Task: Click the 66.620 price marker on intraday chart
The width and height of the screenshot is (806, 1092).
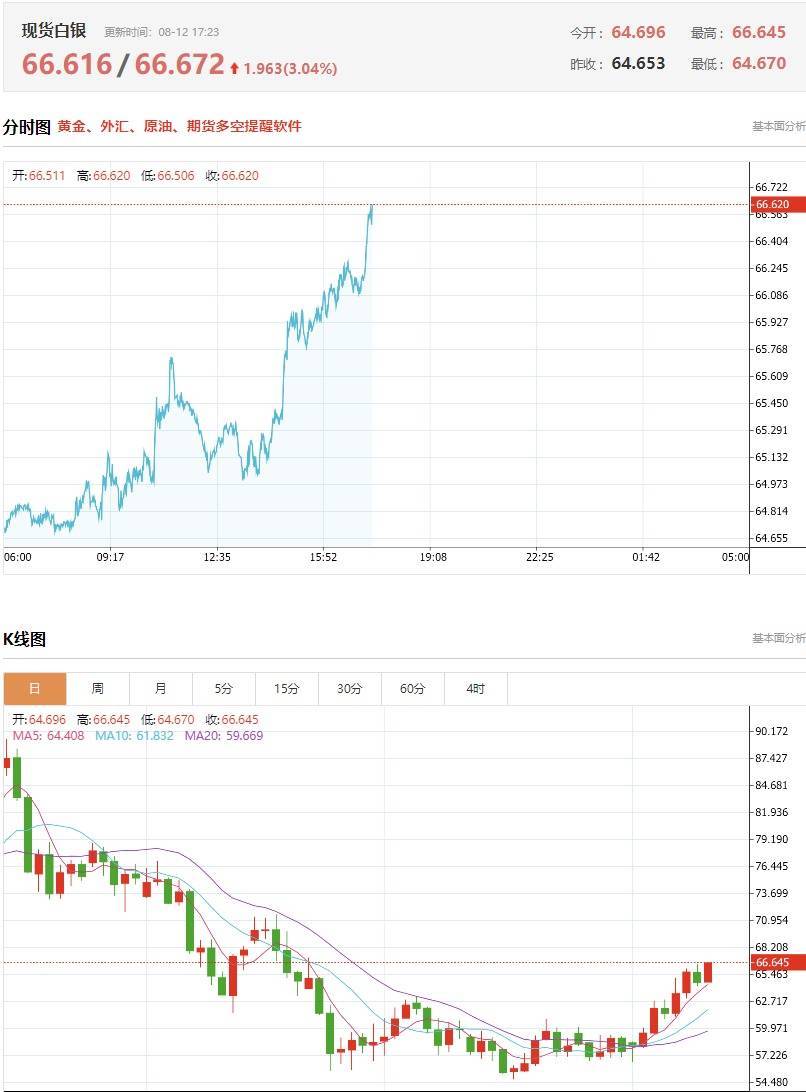Action: click(x=777, y=204)
